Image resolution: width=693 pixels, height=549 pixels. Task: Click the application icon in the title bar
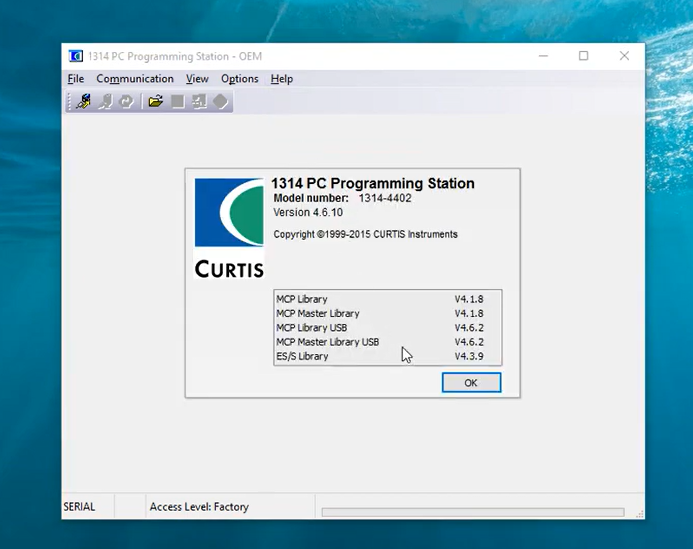click(x=76, y=56)
